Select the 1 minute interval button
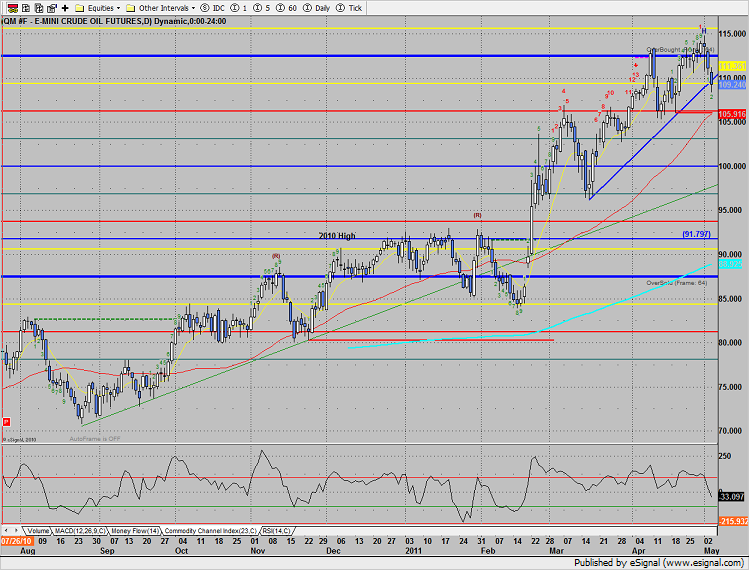The height and width of the screenshot is (570, 749). [x=239, y=8]
